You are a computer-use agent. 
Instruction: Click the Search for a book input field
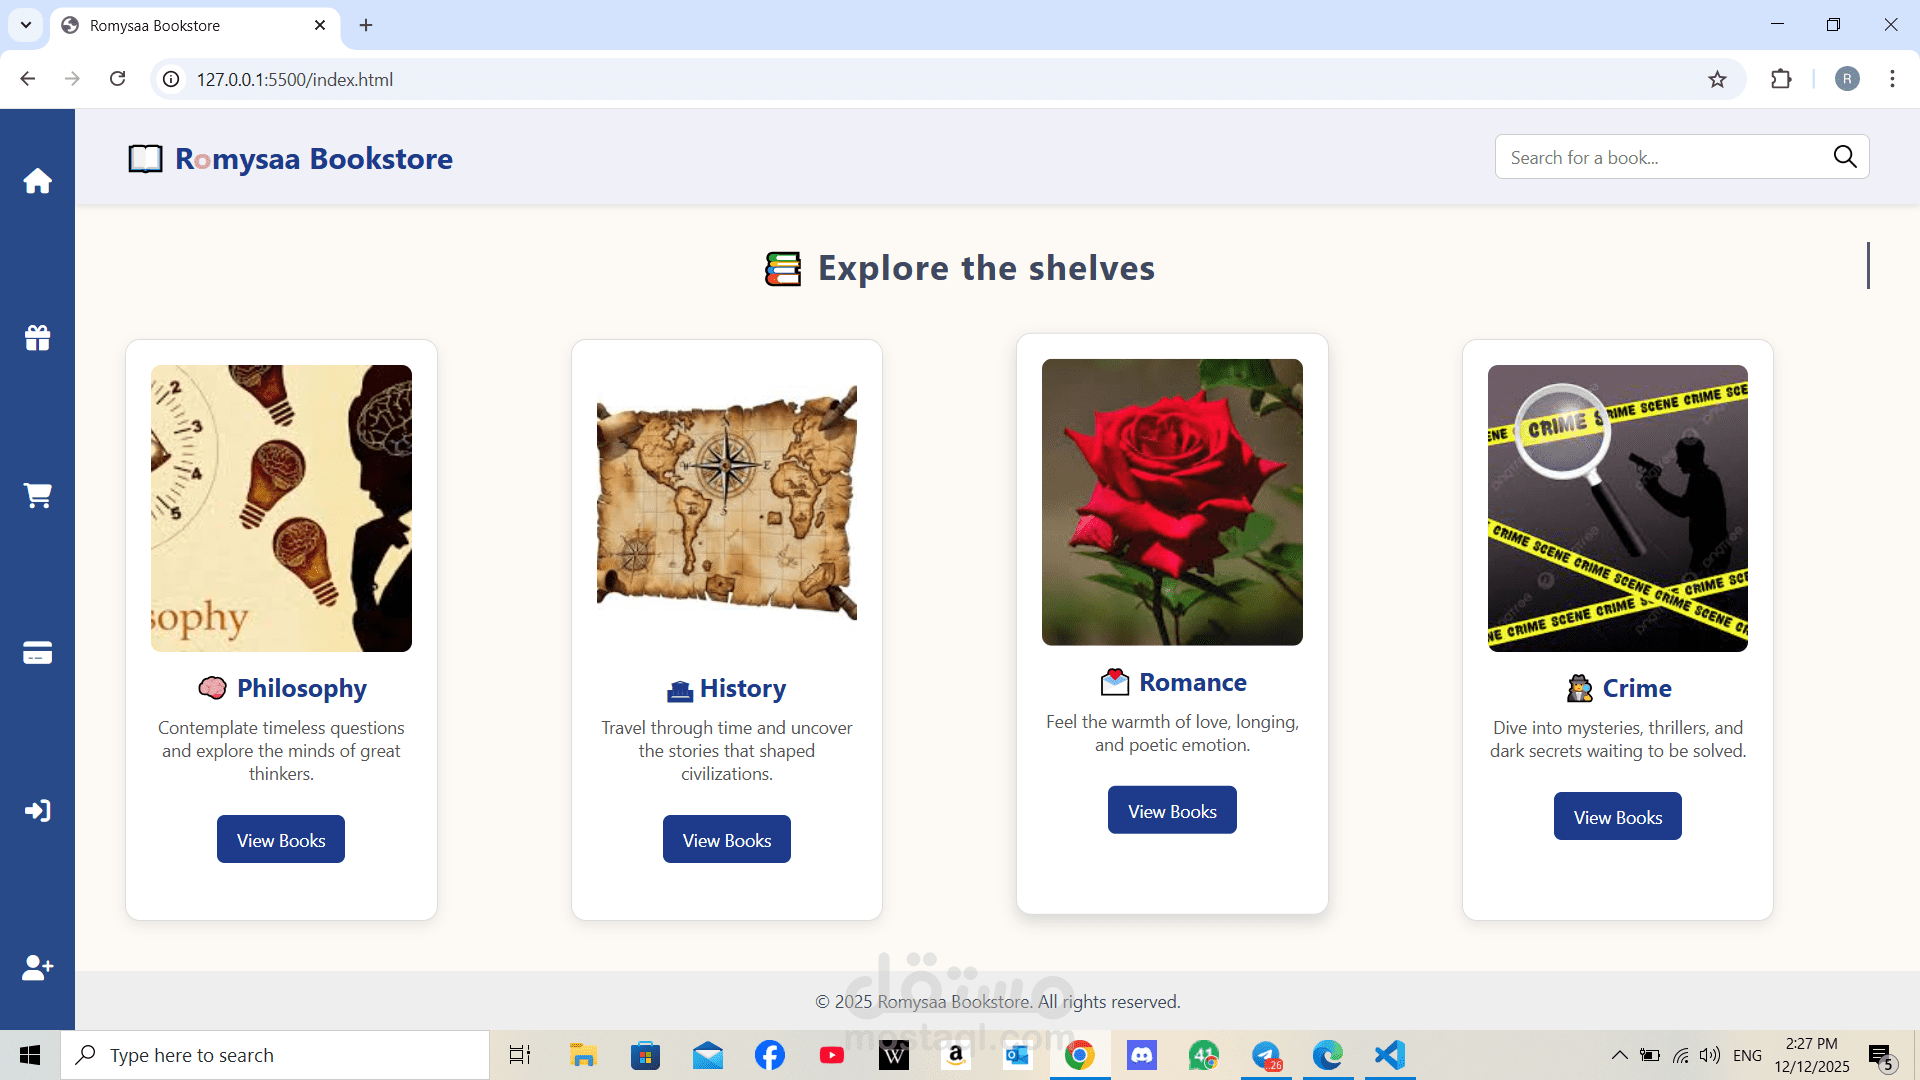click(x=1650, y=157)
